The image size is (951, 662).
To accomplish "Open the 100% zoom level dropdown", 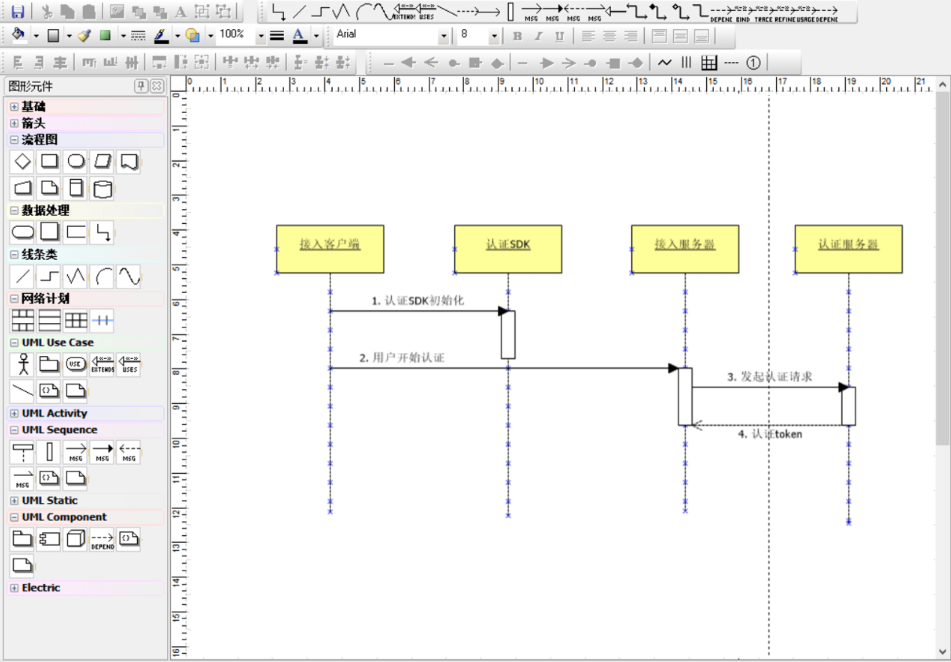I will tap(261, 36).
